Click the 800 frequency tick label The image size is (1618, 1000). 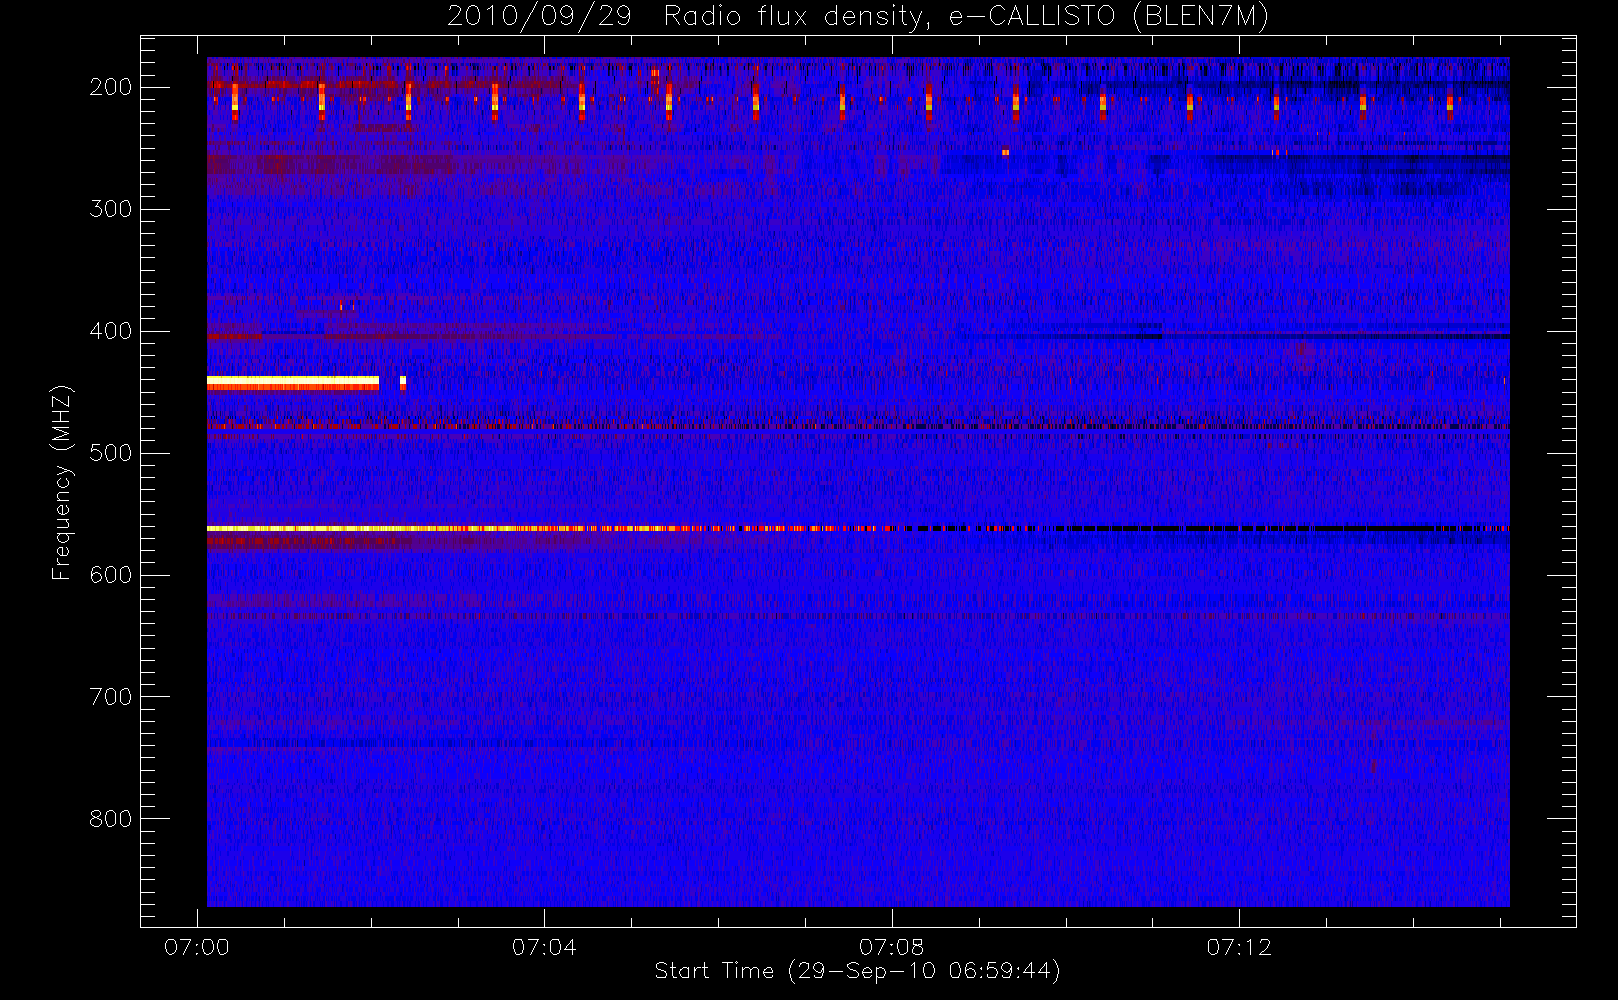click(x=111, y=819)
